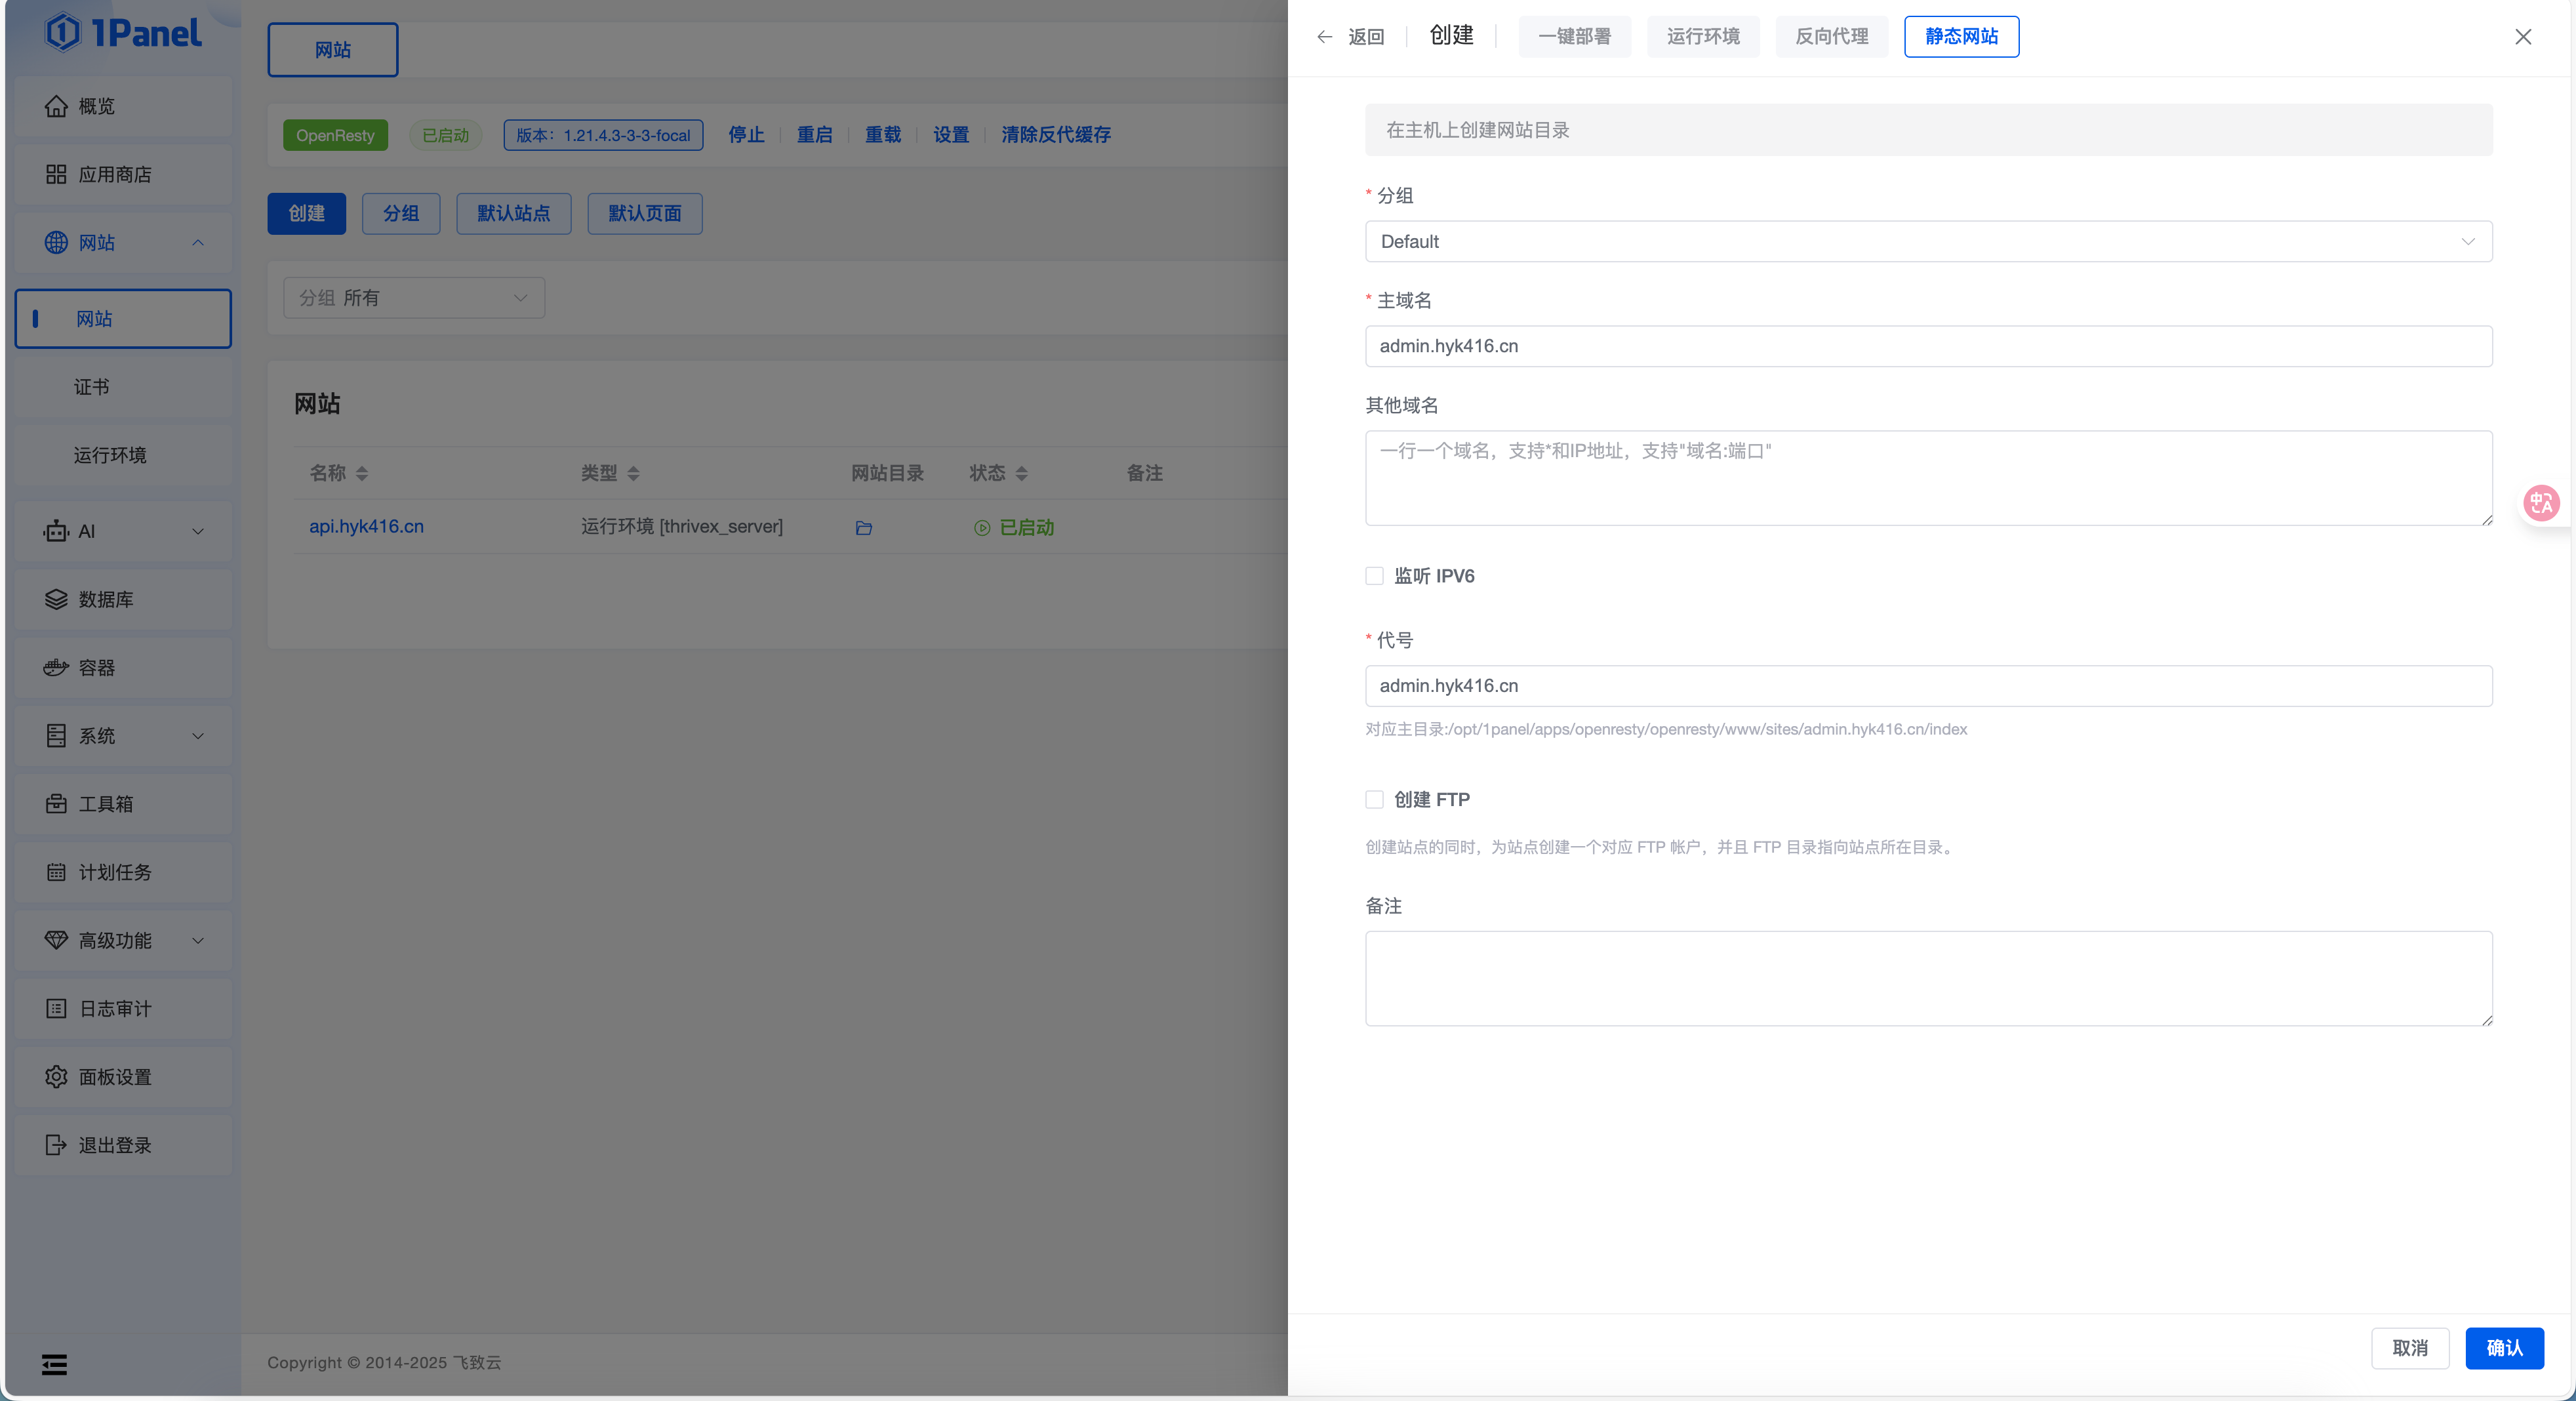This screenshot has height=1401, width=2576.
Task: Open the OpenResty 设置 link
Action: [x=951, y=135]
